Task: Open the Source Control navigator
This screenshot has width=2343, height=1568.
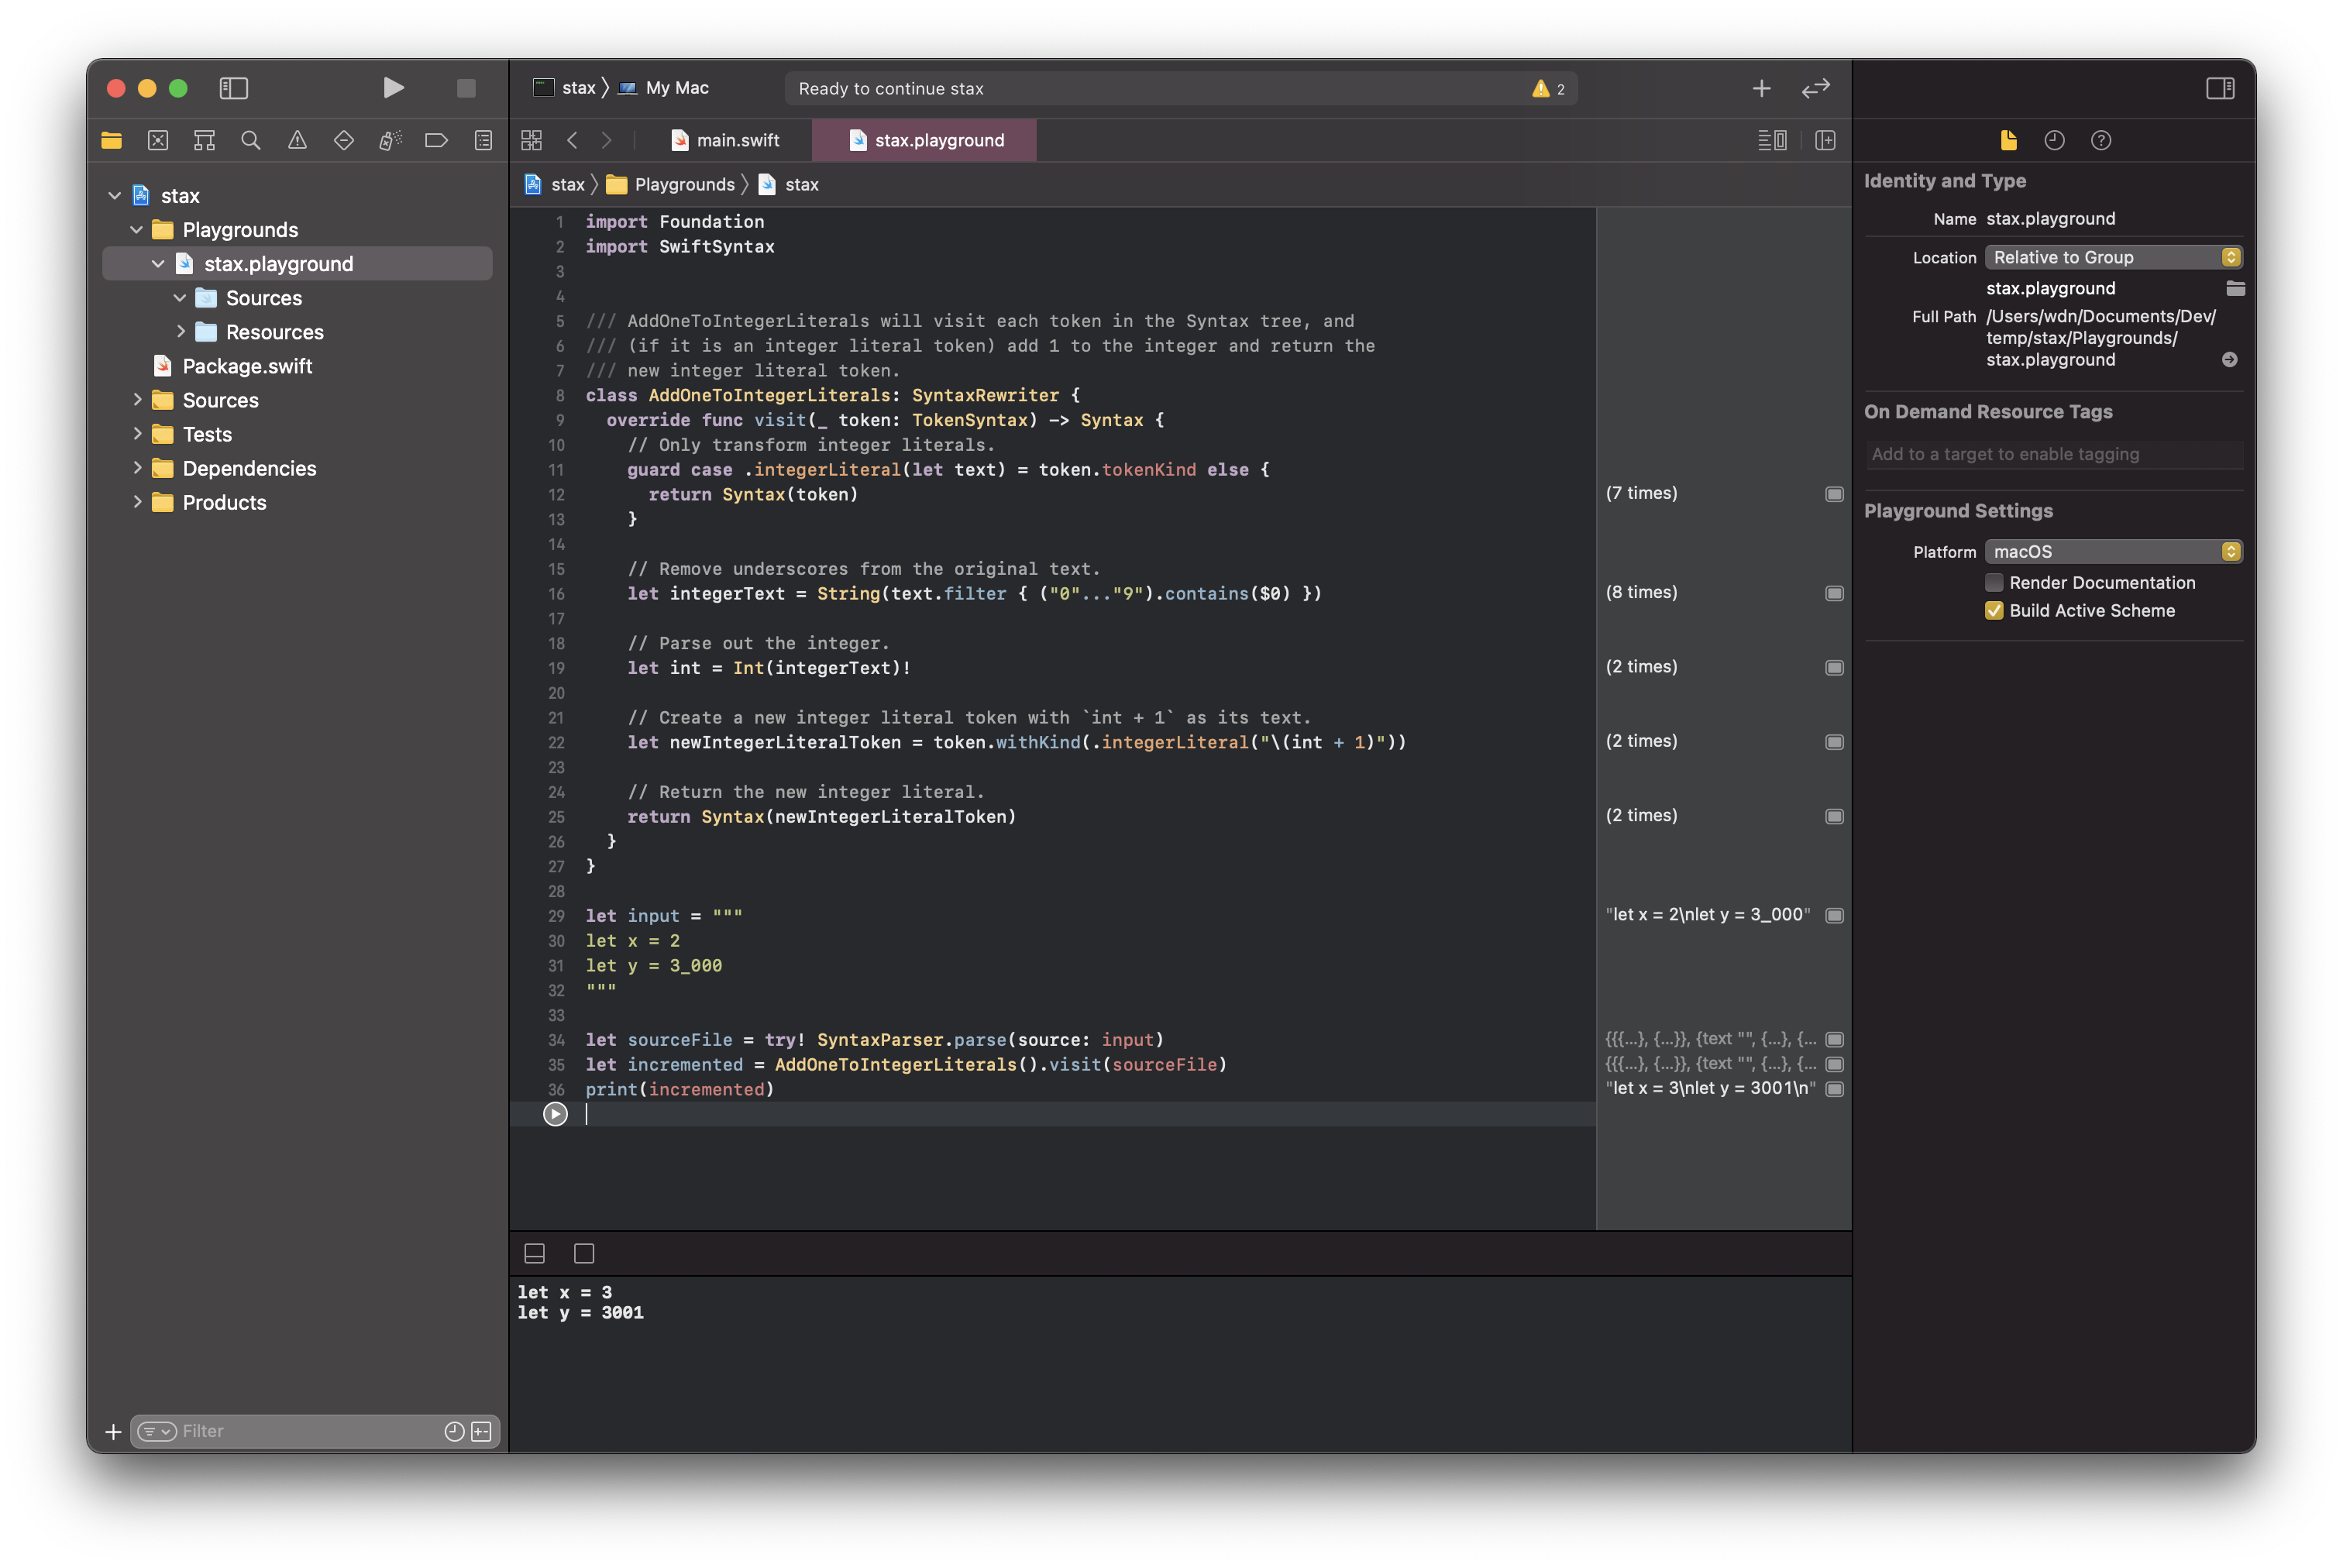Action: point(158,140)
